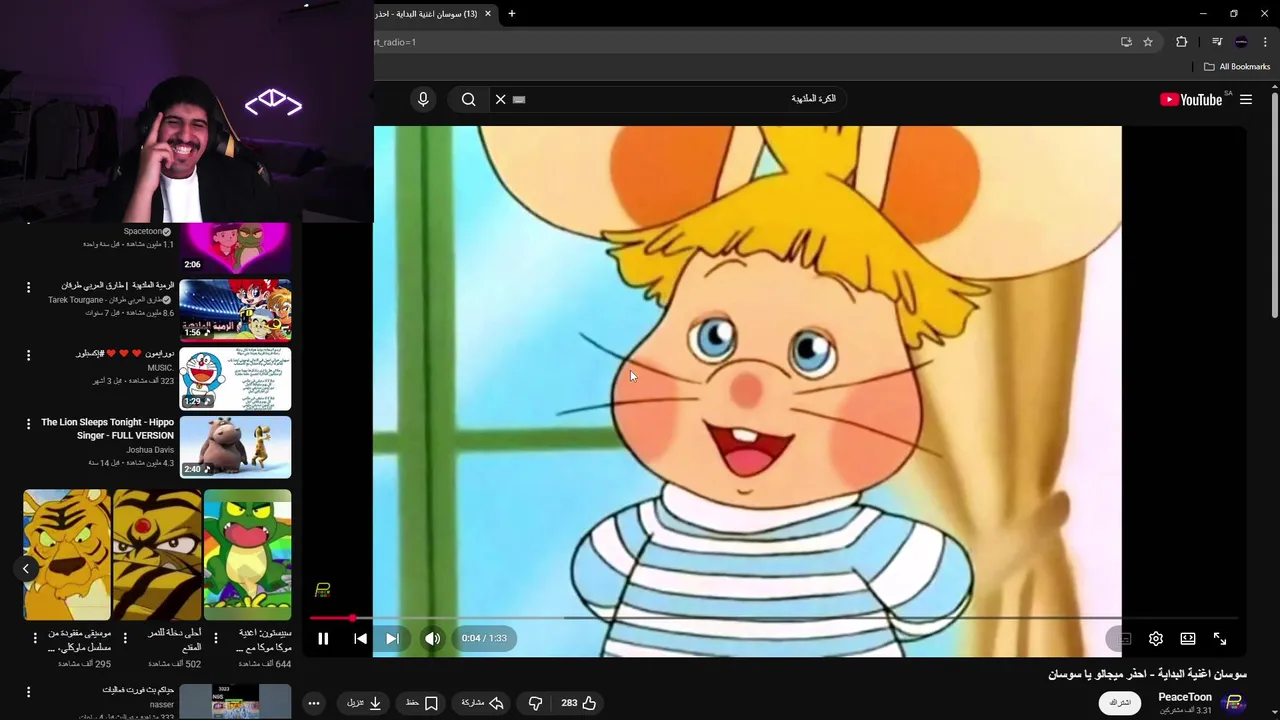Open media controls in the browser toolbar
The height and width of the screenshot is (720, 1280).
click(1217, 42)
